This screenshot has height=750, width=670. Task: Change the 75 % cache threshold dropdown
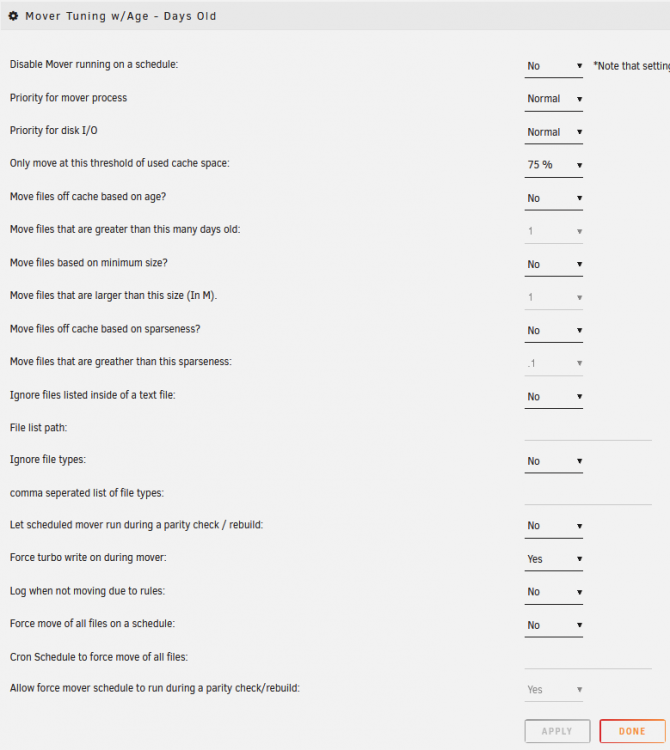553,165
